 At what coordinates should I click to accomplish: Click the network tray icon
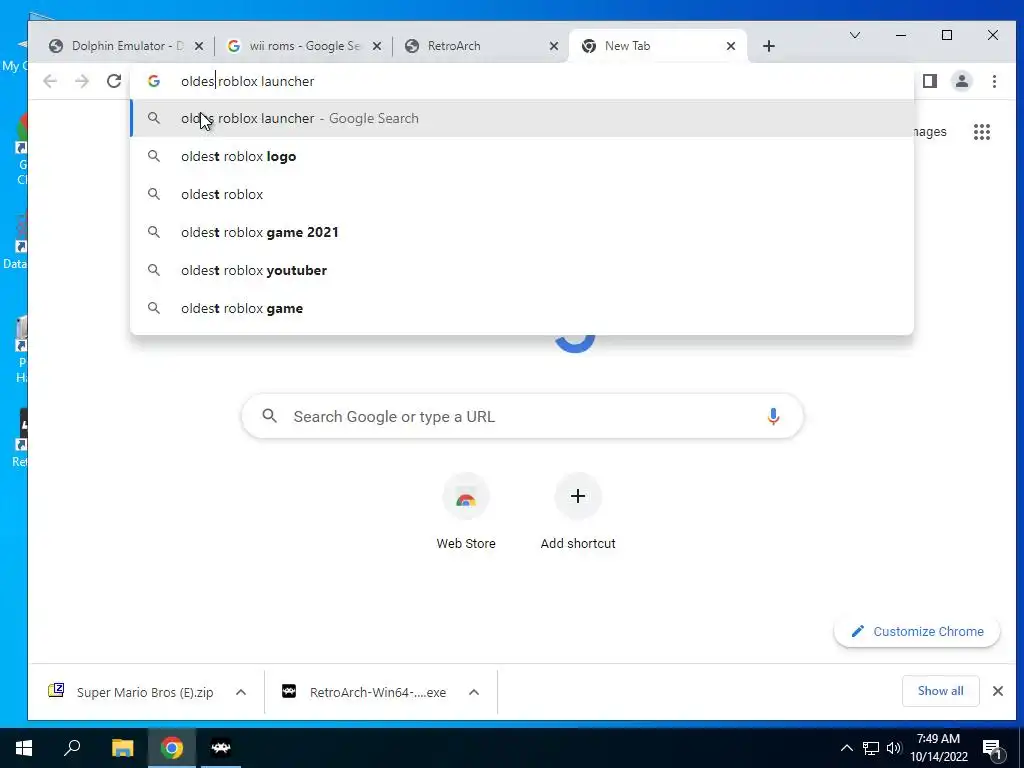point(871,748)
